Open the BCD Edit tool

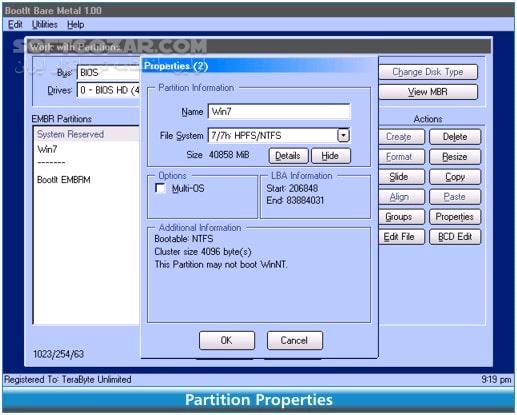[455, 237]
